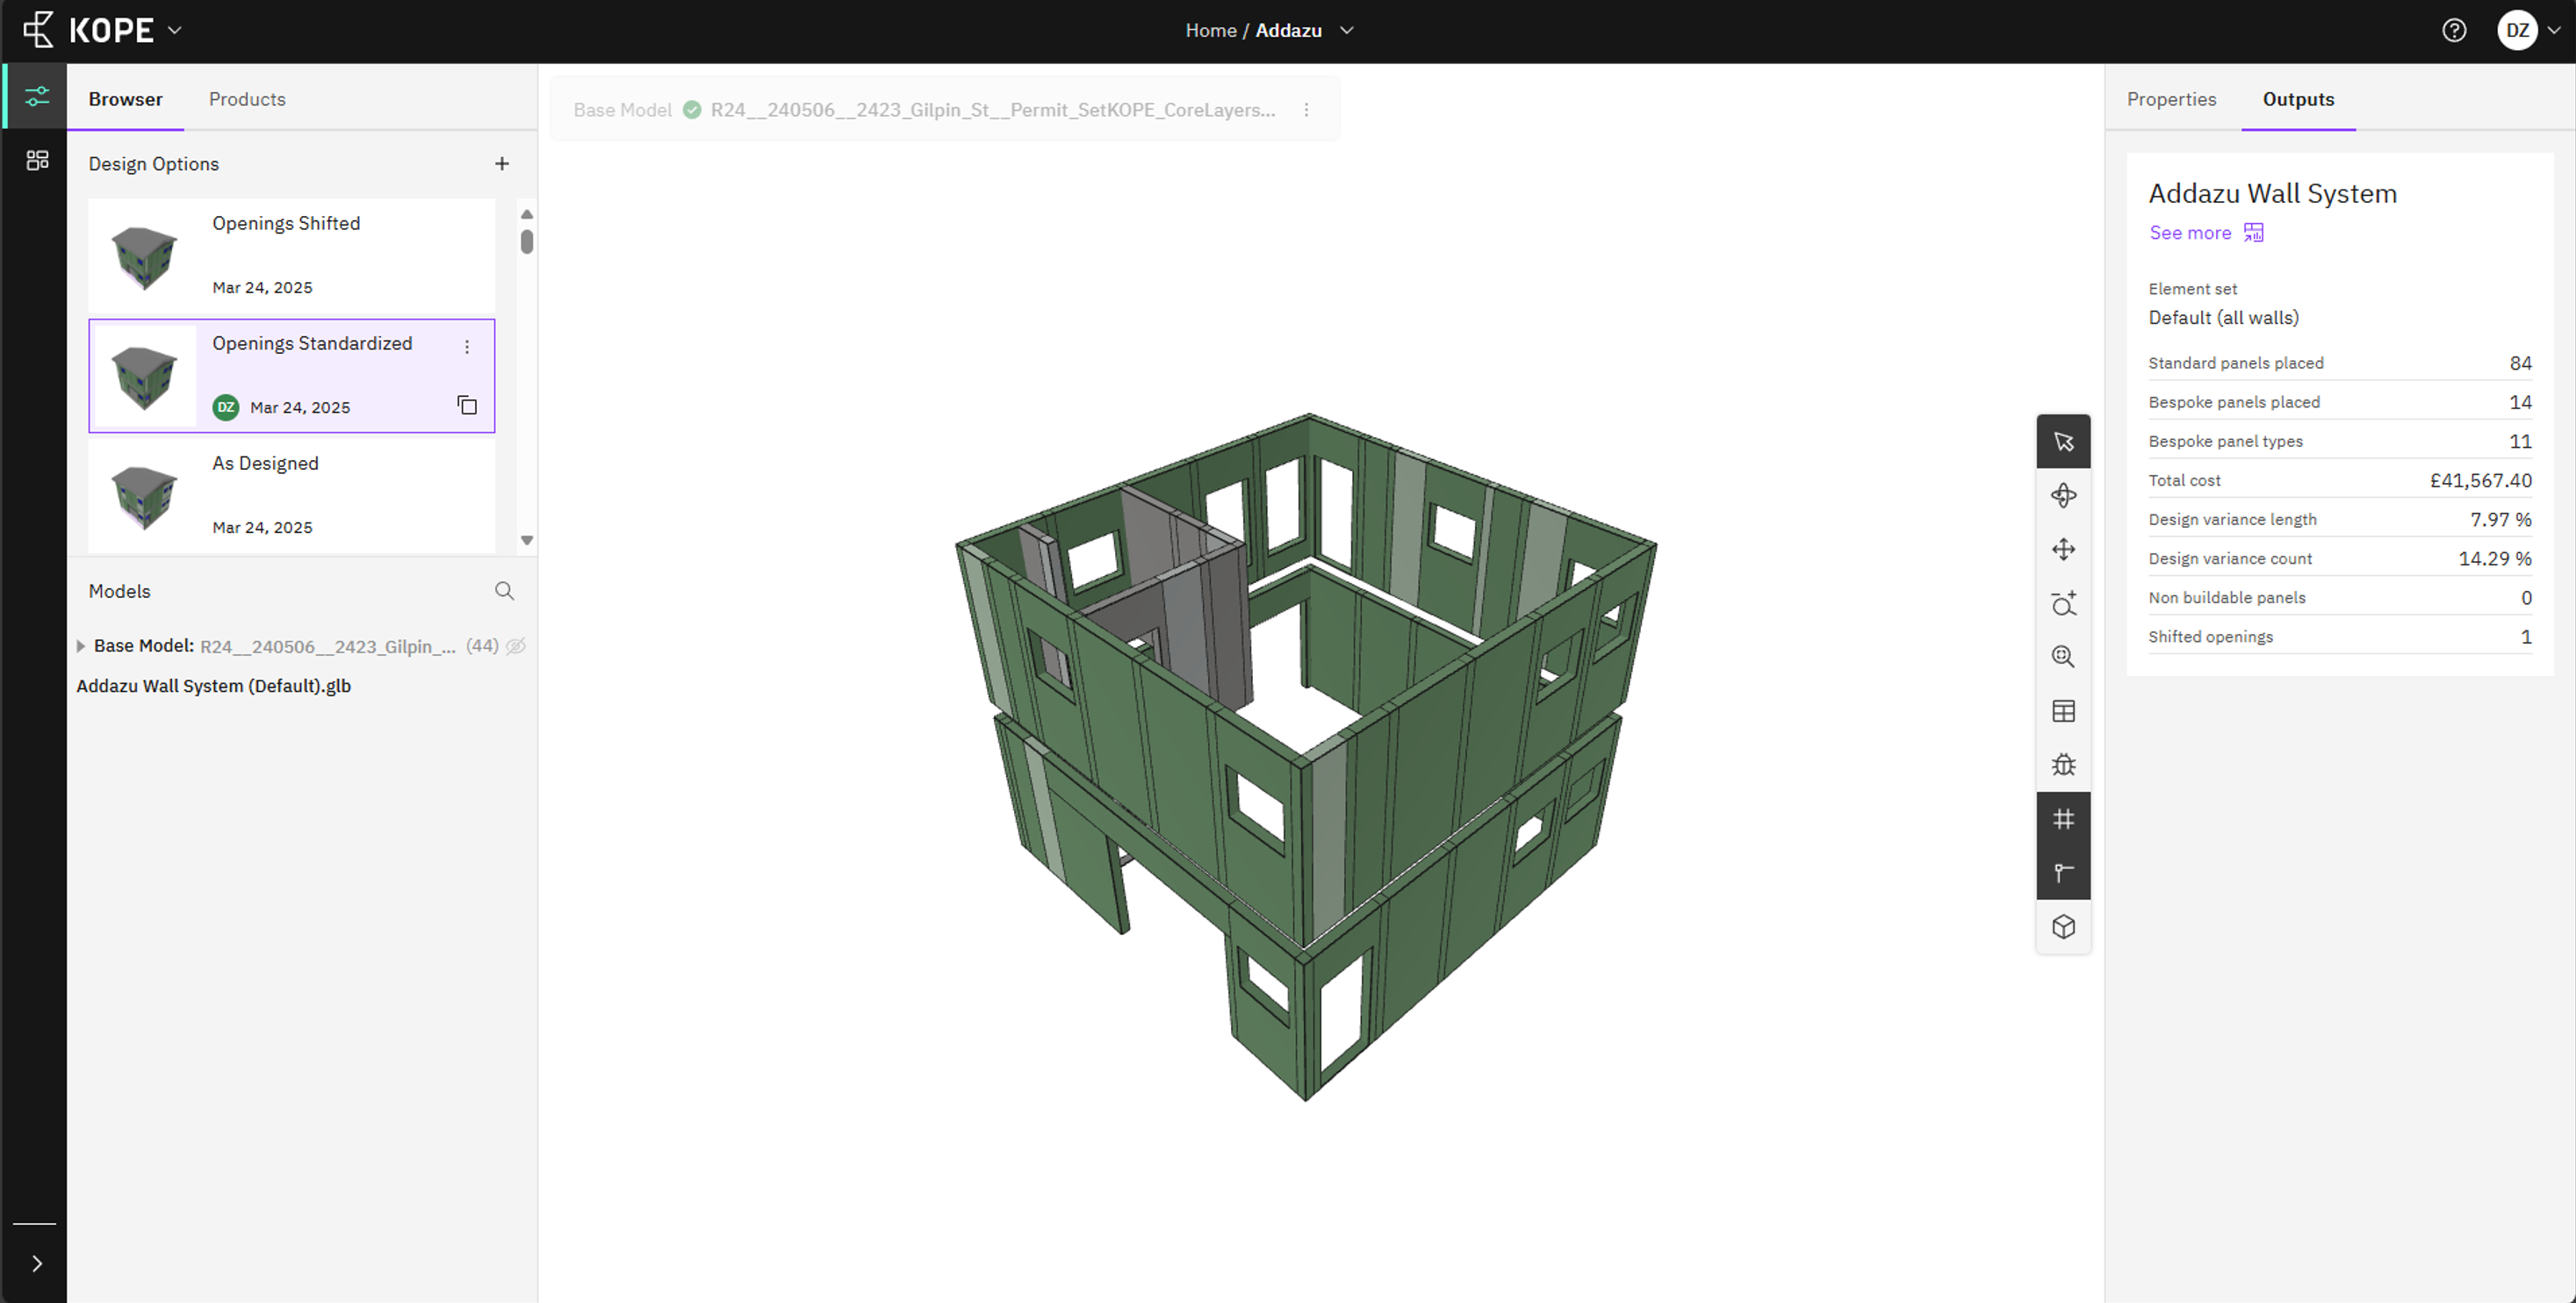
Task: Click the Base Model green check status icon
Action: click(x=691, y=109)
